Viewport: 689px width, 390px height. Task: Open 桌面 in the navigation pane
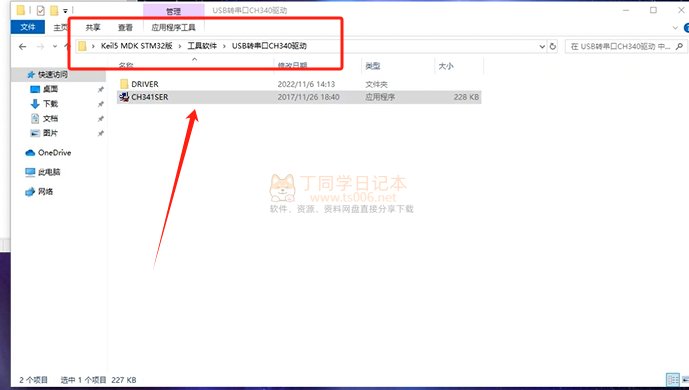[x=50, y=89]
